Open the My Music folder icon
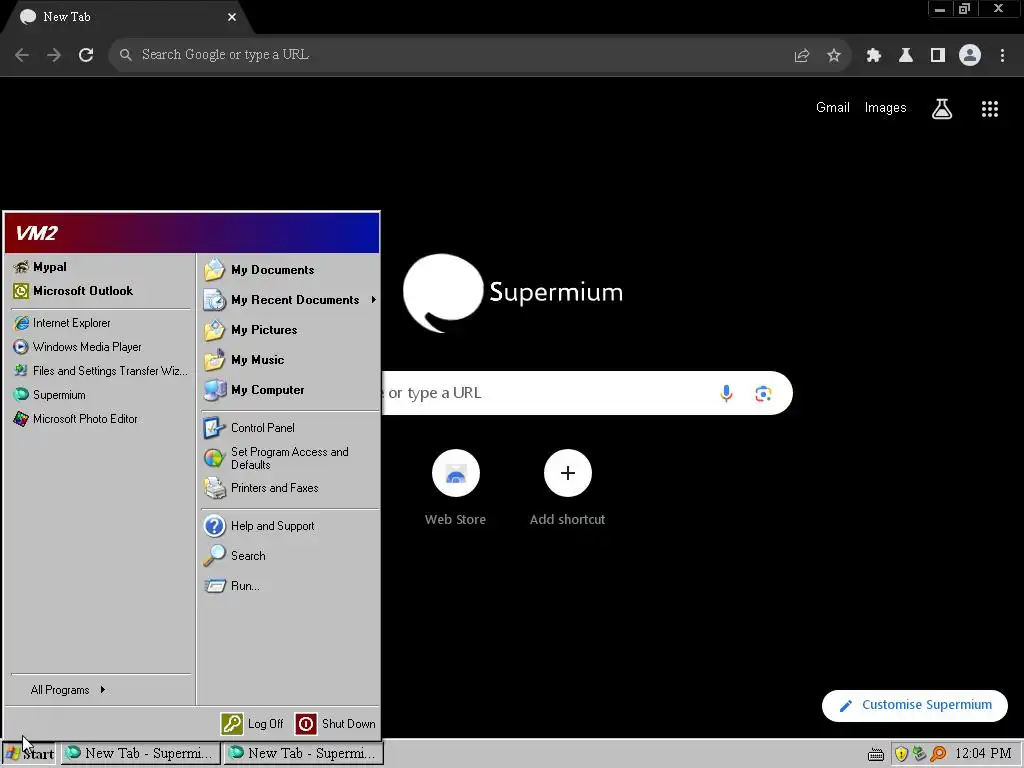Image resolution: width=1024 pixels, height=768 pixels. coord(214,360)
